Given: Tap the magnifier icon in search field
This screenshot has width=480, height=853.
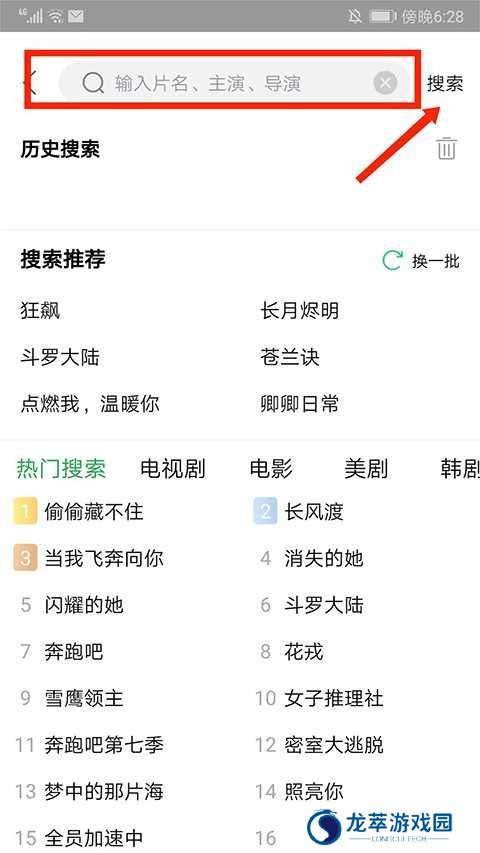Looking at the screenshot, I should coord(93,83).
